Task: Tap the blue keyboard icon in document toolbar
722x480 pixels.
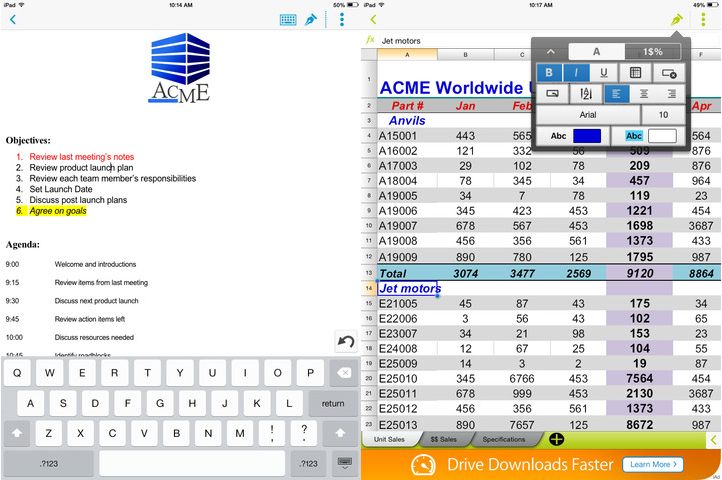Action: click(x=288, y=20)
